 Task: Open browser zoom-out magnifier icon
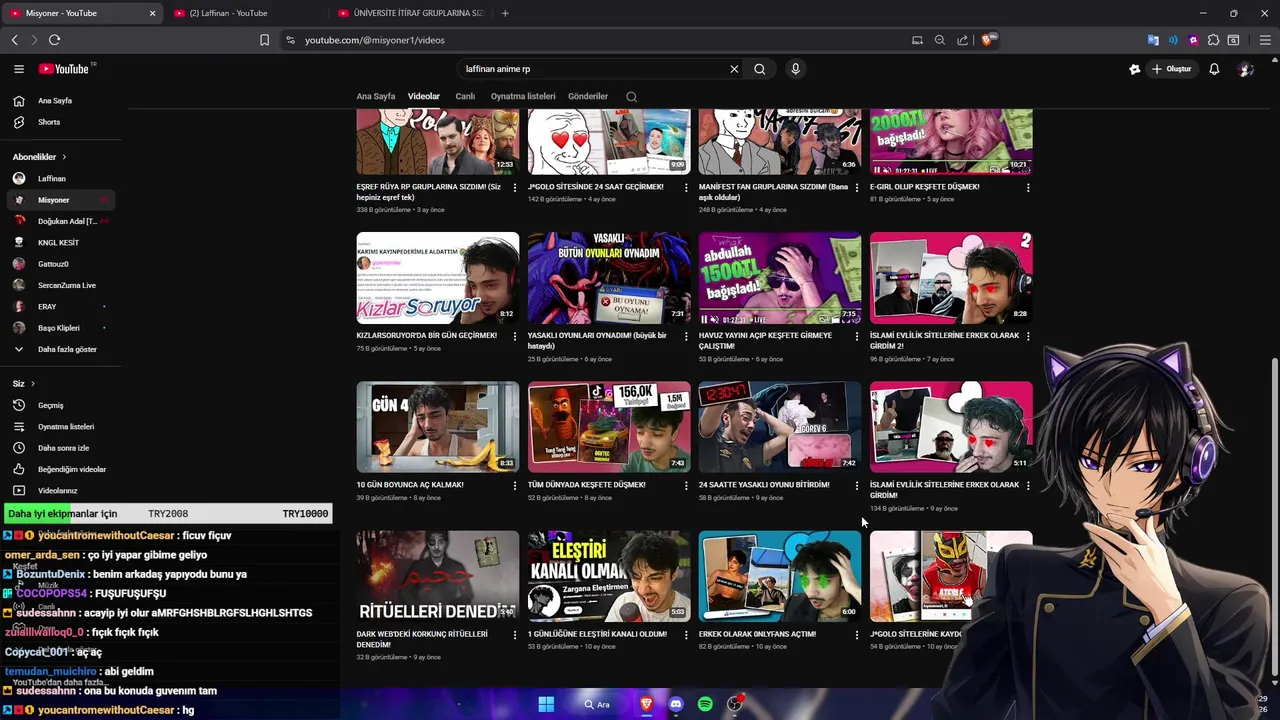click(940, 40)
